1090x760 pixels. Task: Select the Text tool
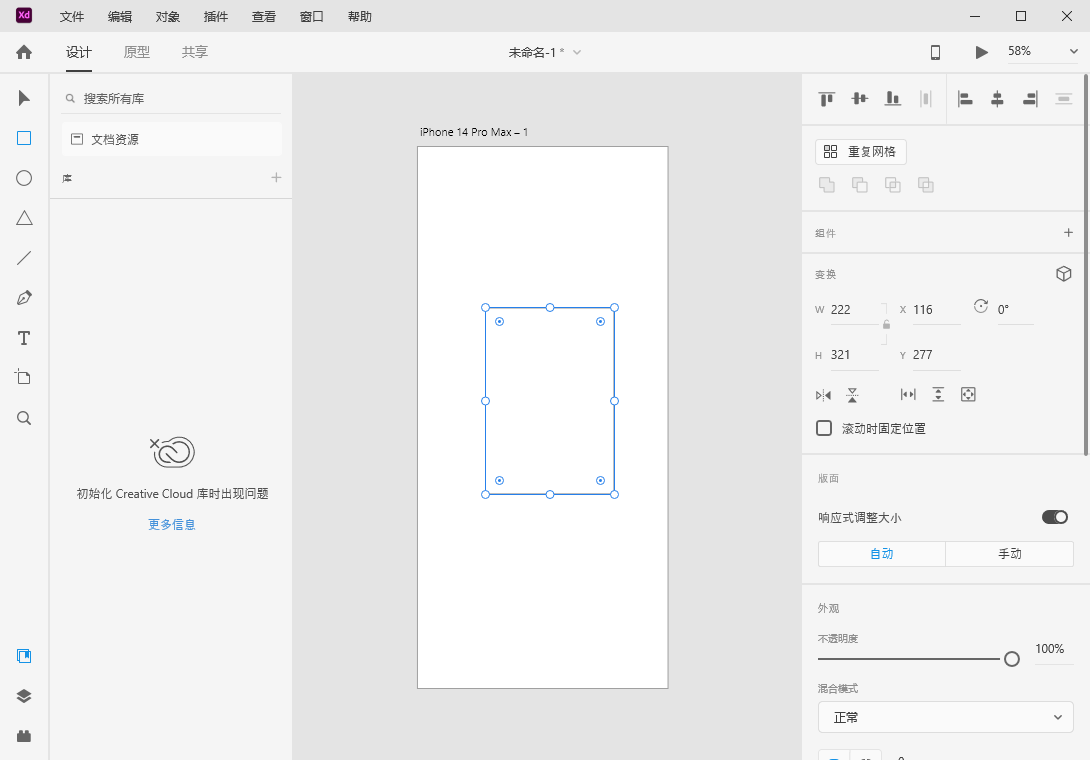(x=24, y=338)
